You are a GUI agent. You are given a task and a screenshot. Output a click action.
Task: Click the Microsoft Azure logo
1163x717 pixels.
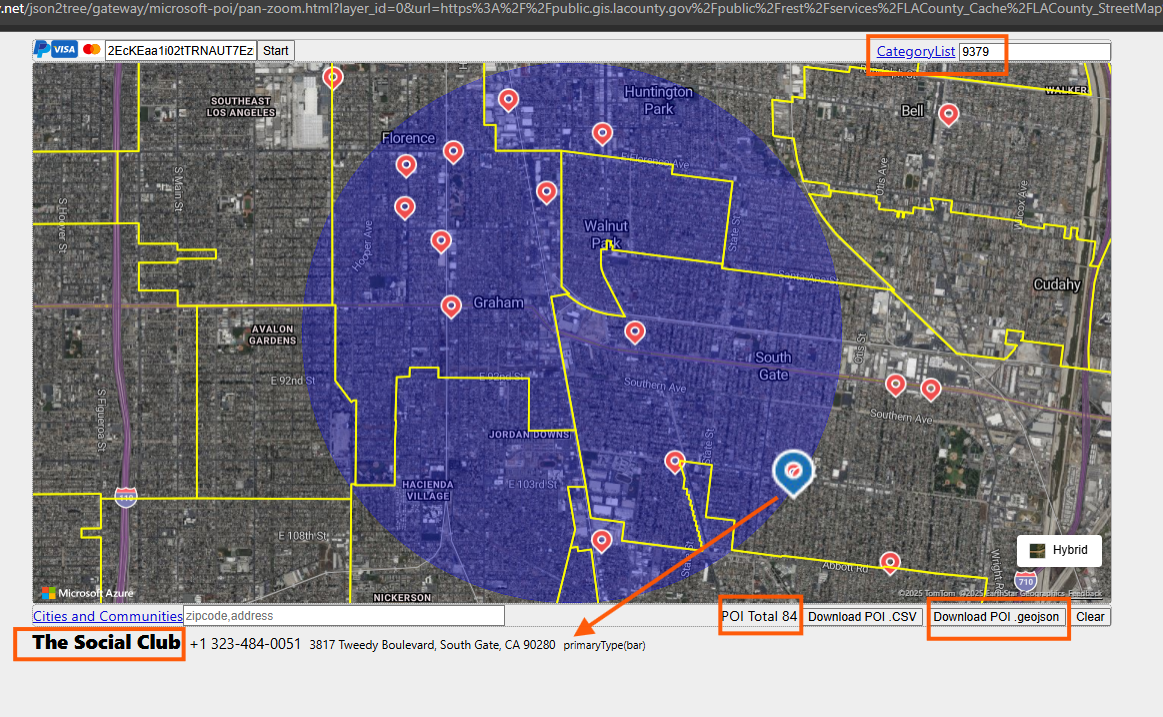(86, 593)
